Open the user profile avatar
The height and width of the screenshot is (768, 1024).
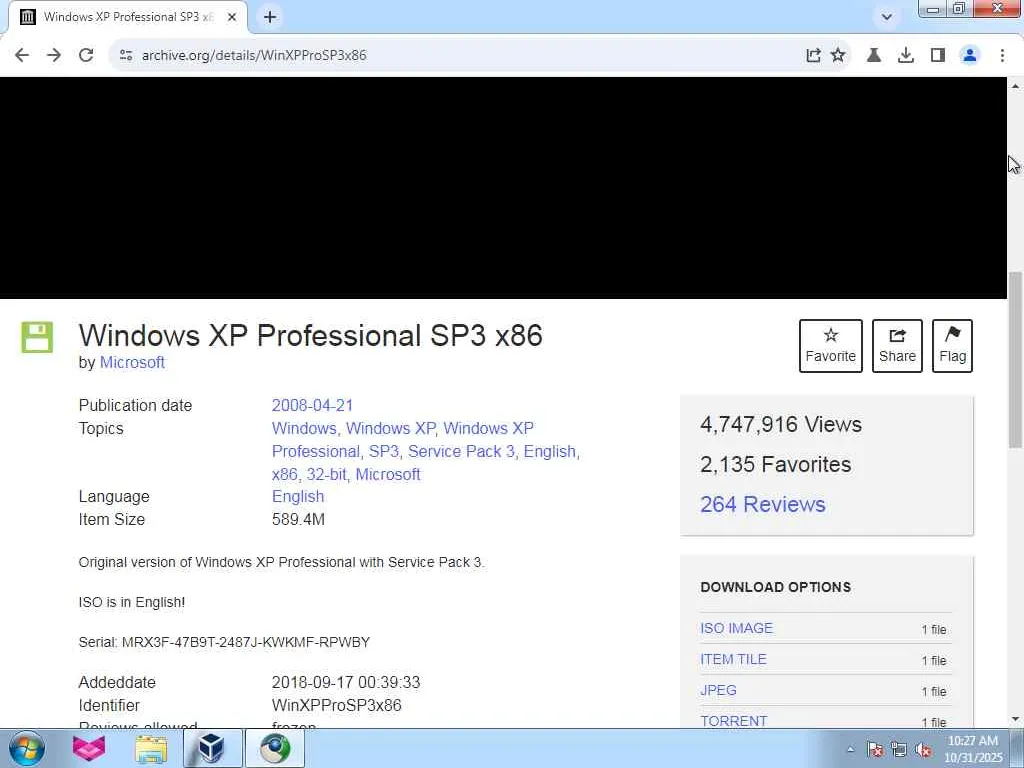(970, 56)
